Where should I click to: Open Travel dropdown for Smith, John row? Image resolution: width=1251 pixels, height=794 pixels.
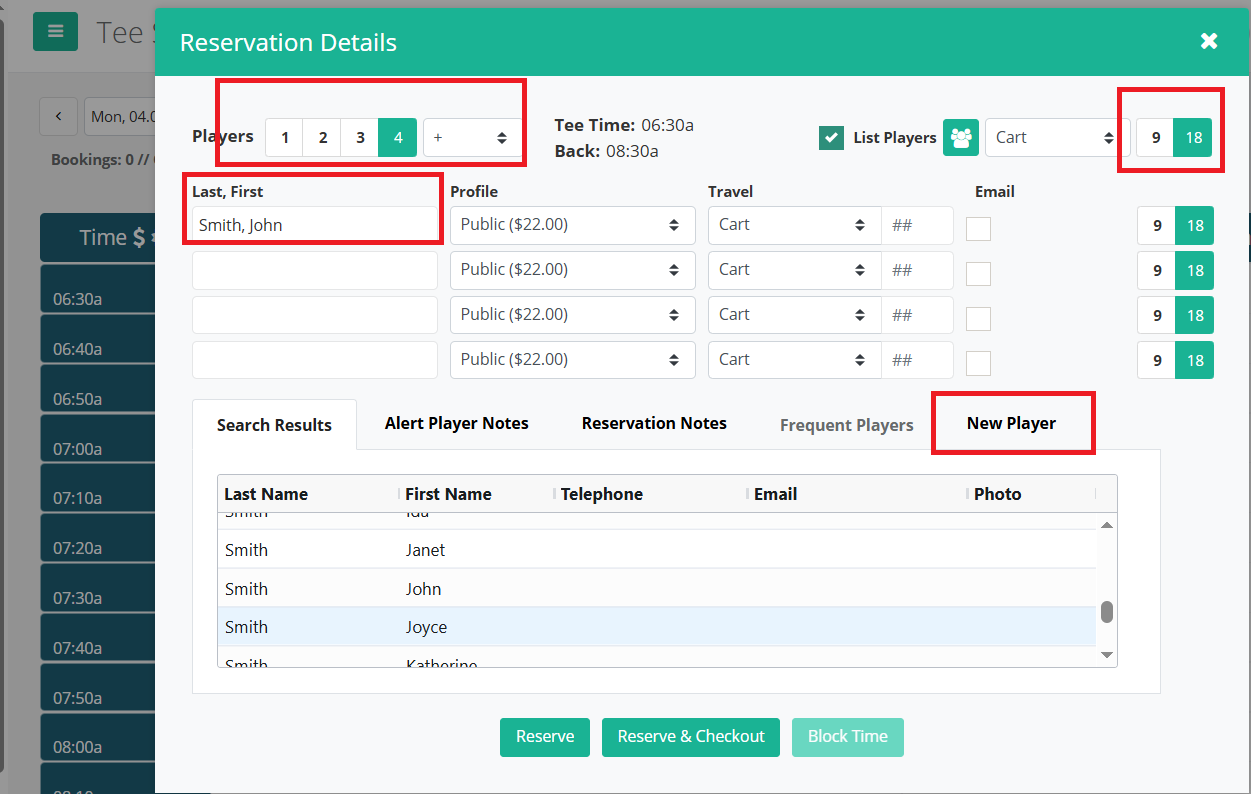tap(795, 225)
